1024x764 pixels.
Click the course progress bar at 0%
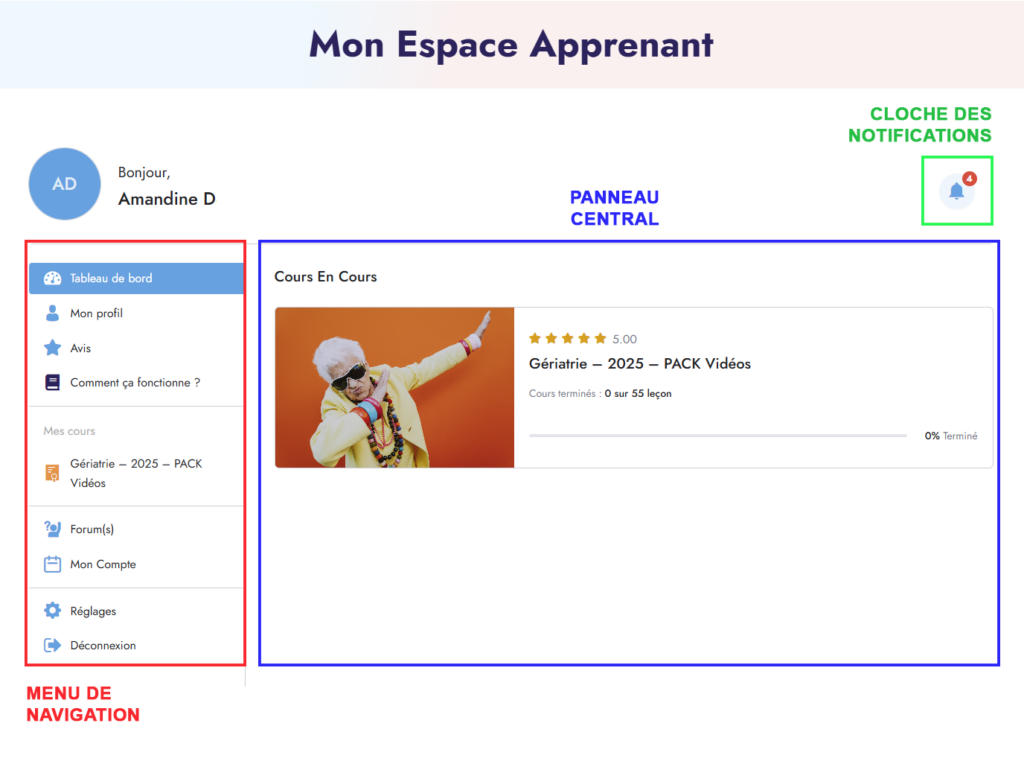pyautogui.click(x=717, y=436)
